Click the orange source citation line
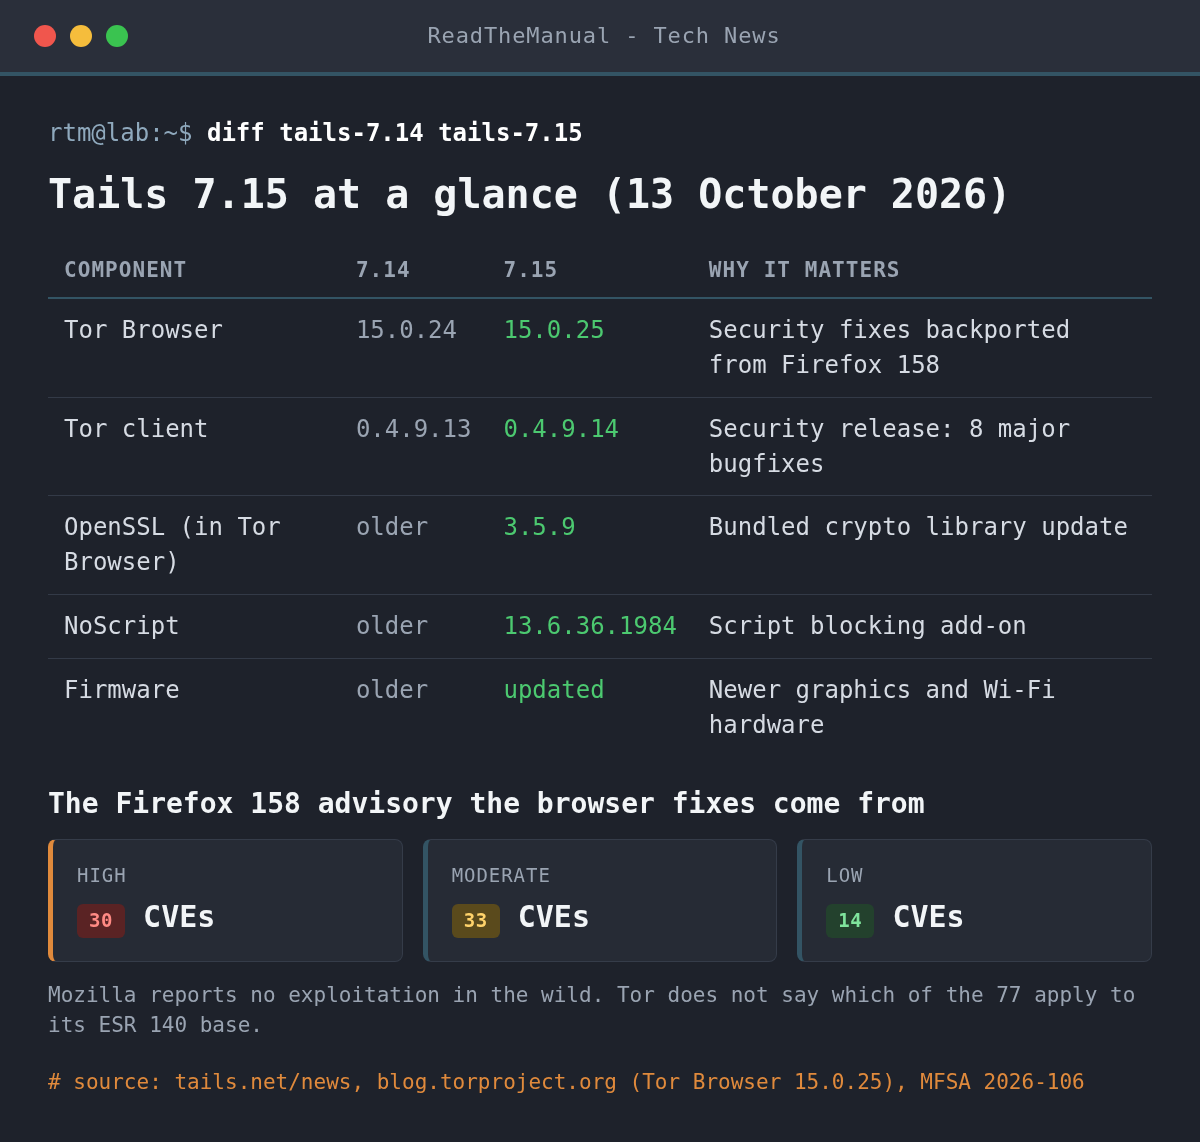Viewport: 1200px width, 1142px height. pyautogui.click(x=566, y=1082)
